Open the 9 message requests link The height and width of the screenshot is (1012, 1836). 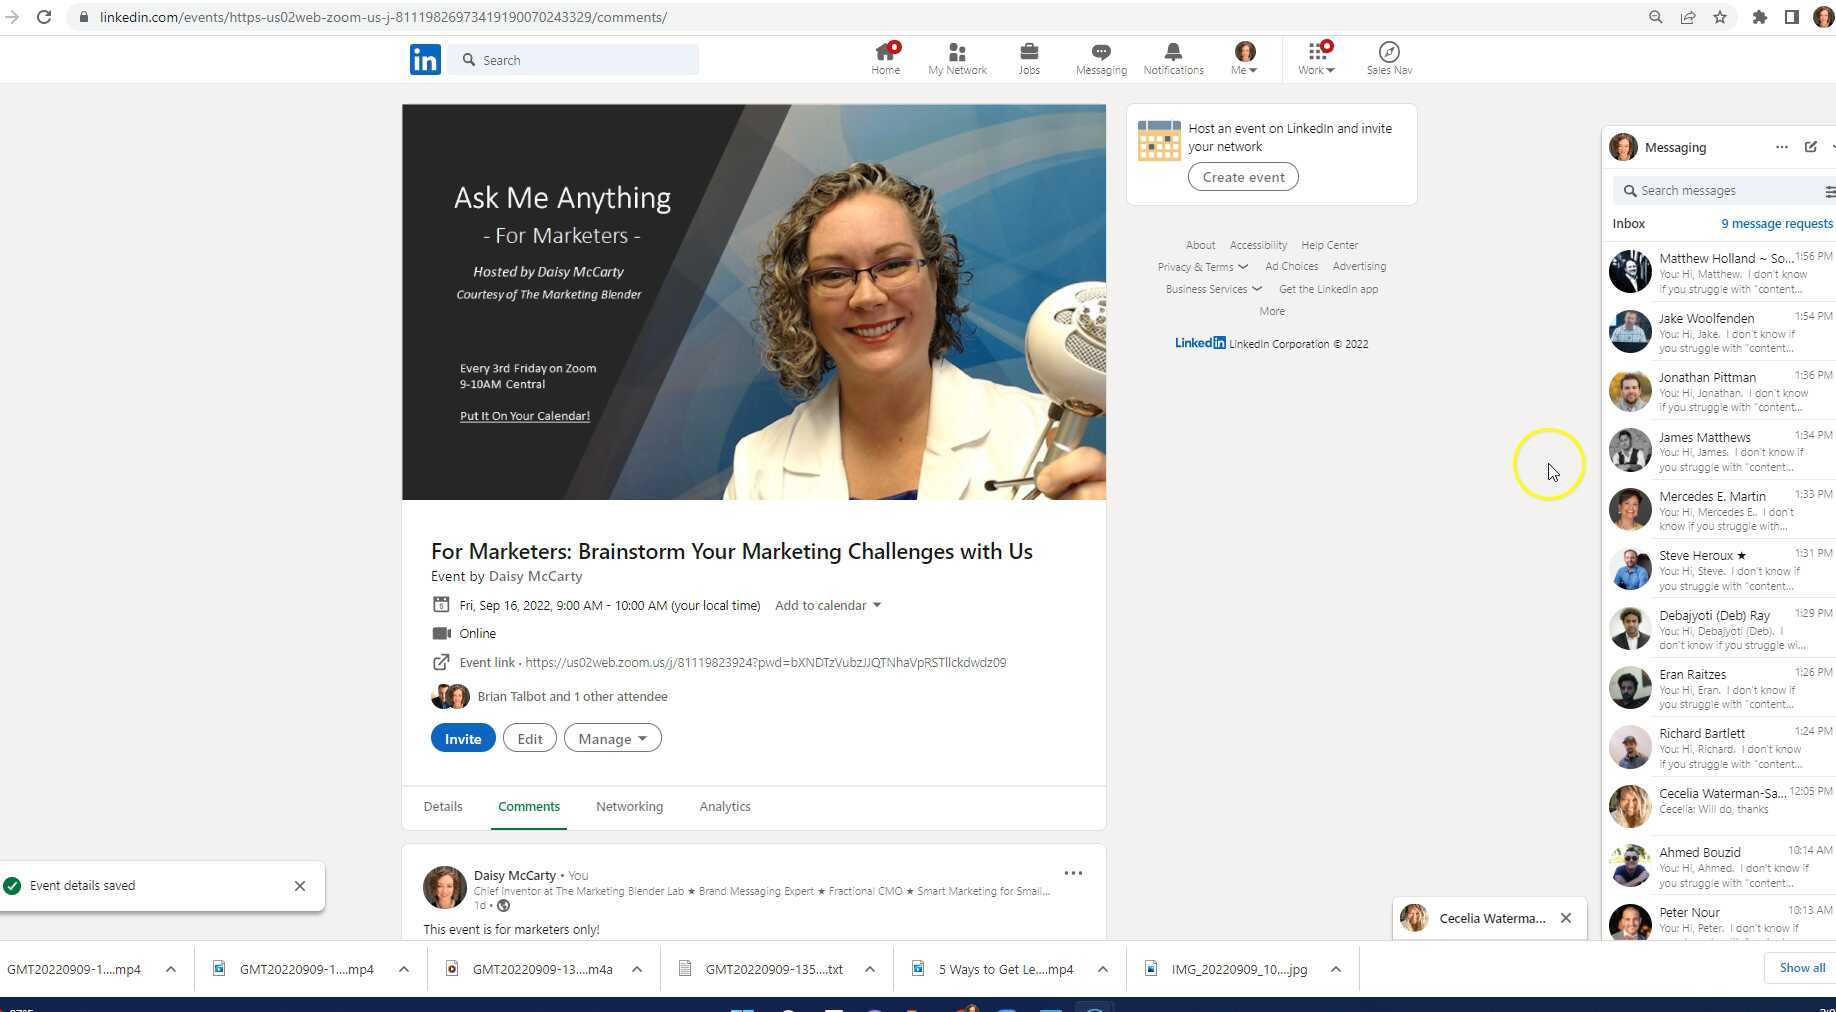pos(1776,223)
